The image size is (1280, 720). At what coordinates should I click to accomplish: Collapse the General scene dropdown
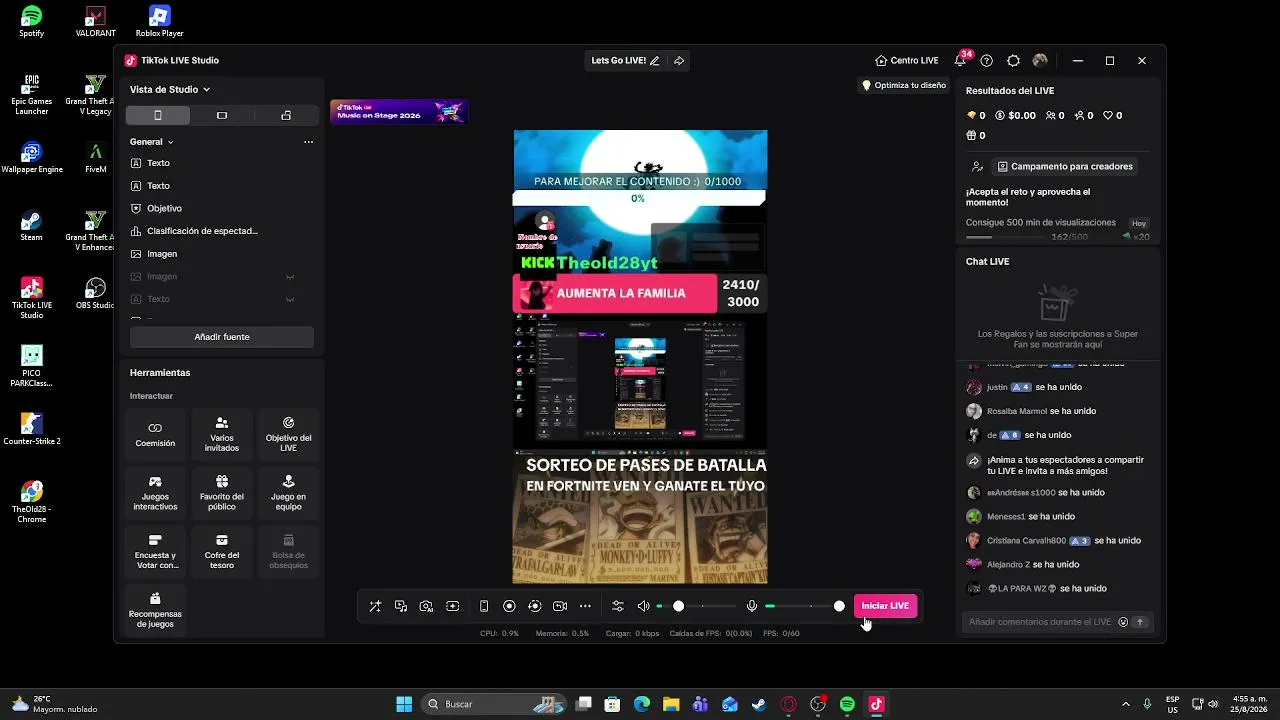pos(152,142)
